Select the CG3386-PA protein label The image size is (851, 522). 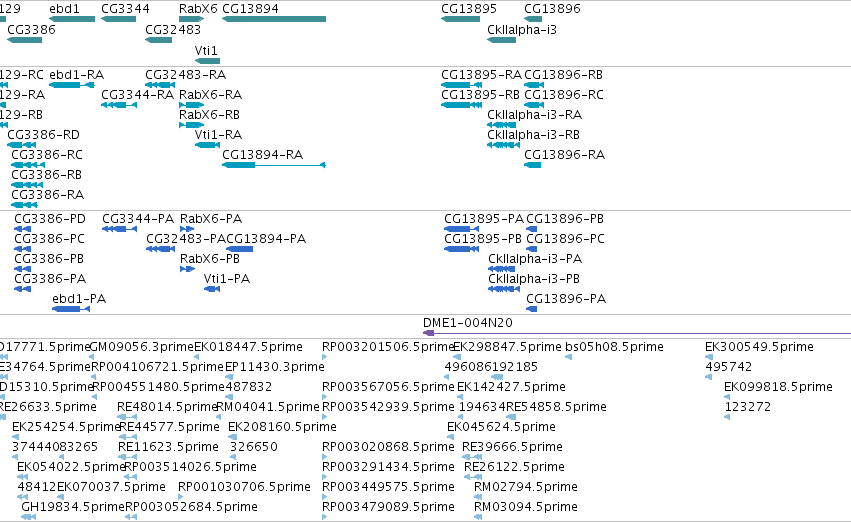point(50,279)
